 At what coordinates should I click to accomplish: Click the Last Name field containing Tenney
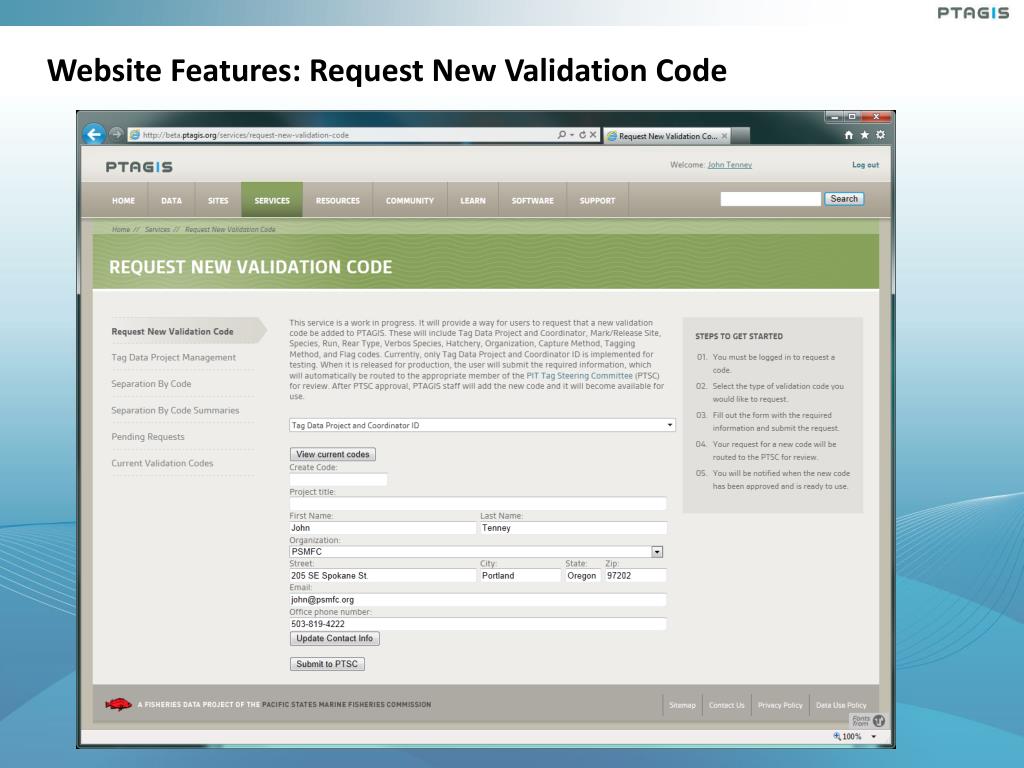[573, 528]
